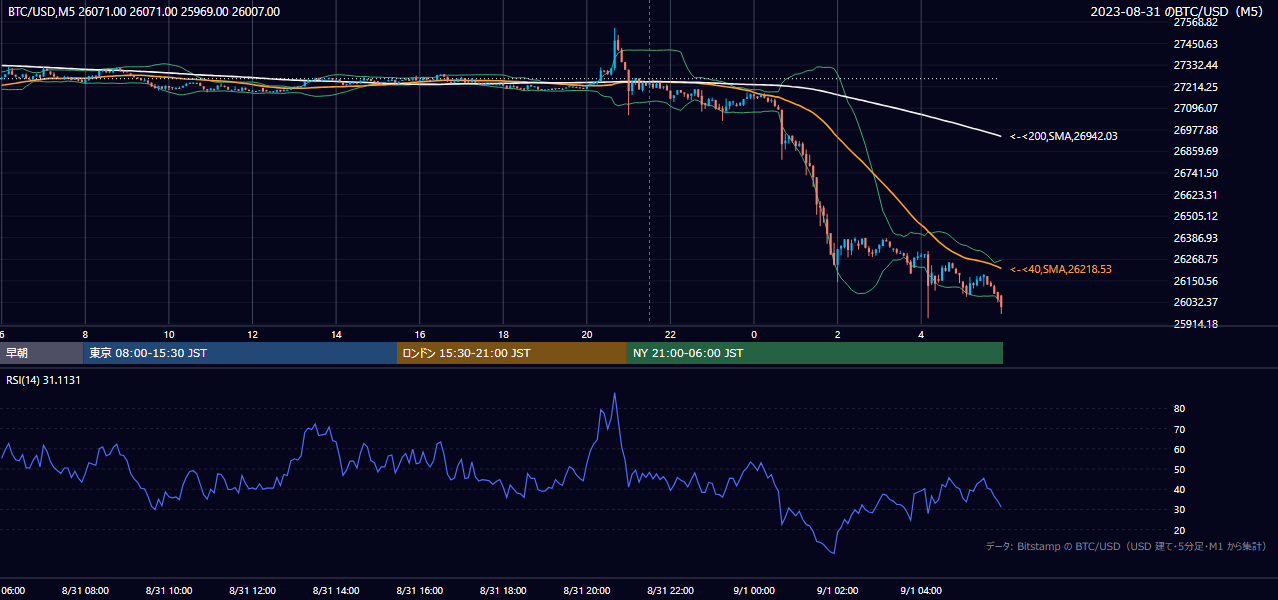Click the bottom time label 8/31 10:00
Image resolution: width=1278 pixels, height=600 pixels.
[169, 591]
